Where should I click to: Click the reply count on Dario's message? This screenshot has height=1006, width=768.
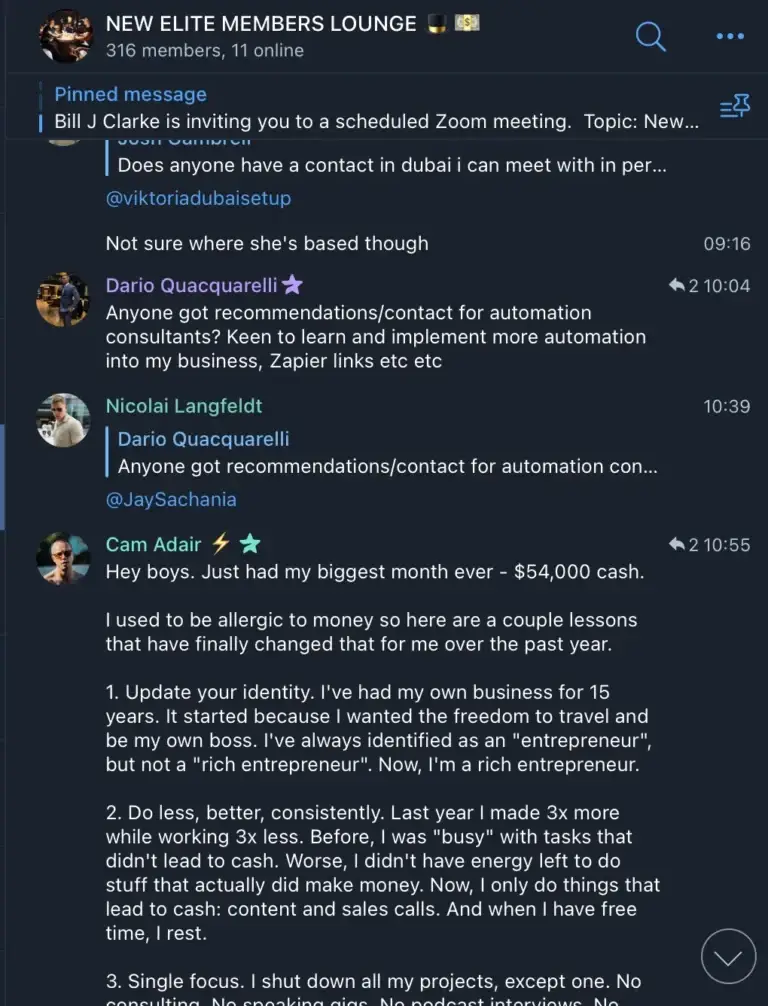click(x=685, y=286)
